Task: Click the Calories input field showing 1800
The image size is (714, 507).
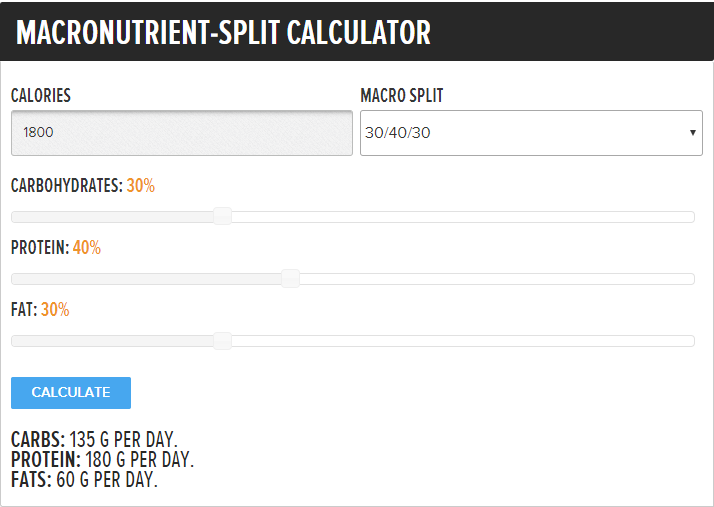Action: pyautogui.click(x=181, y=132)
